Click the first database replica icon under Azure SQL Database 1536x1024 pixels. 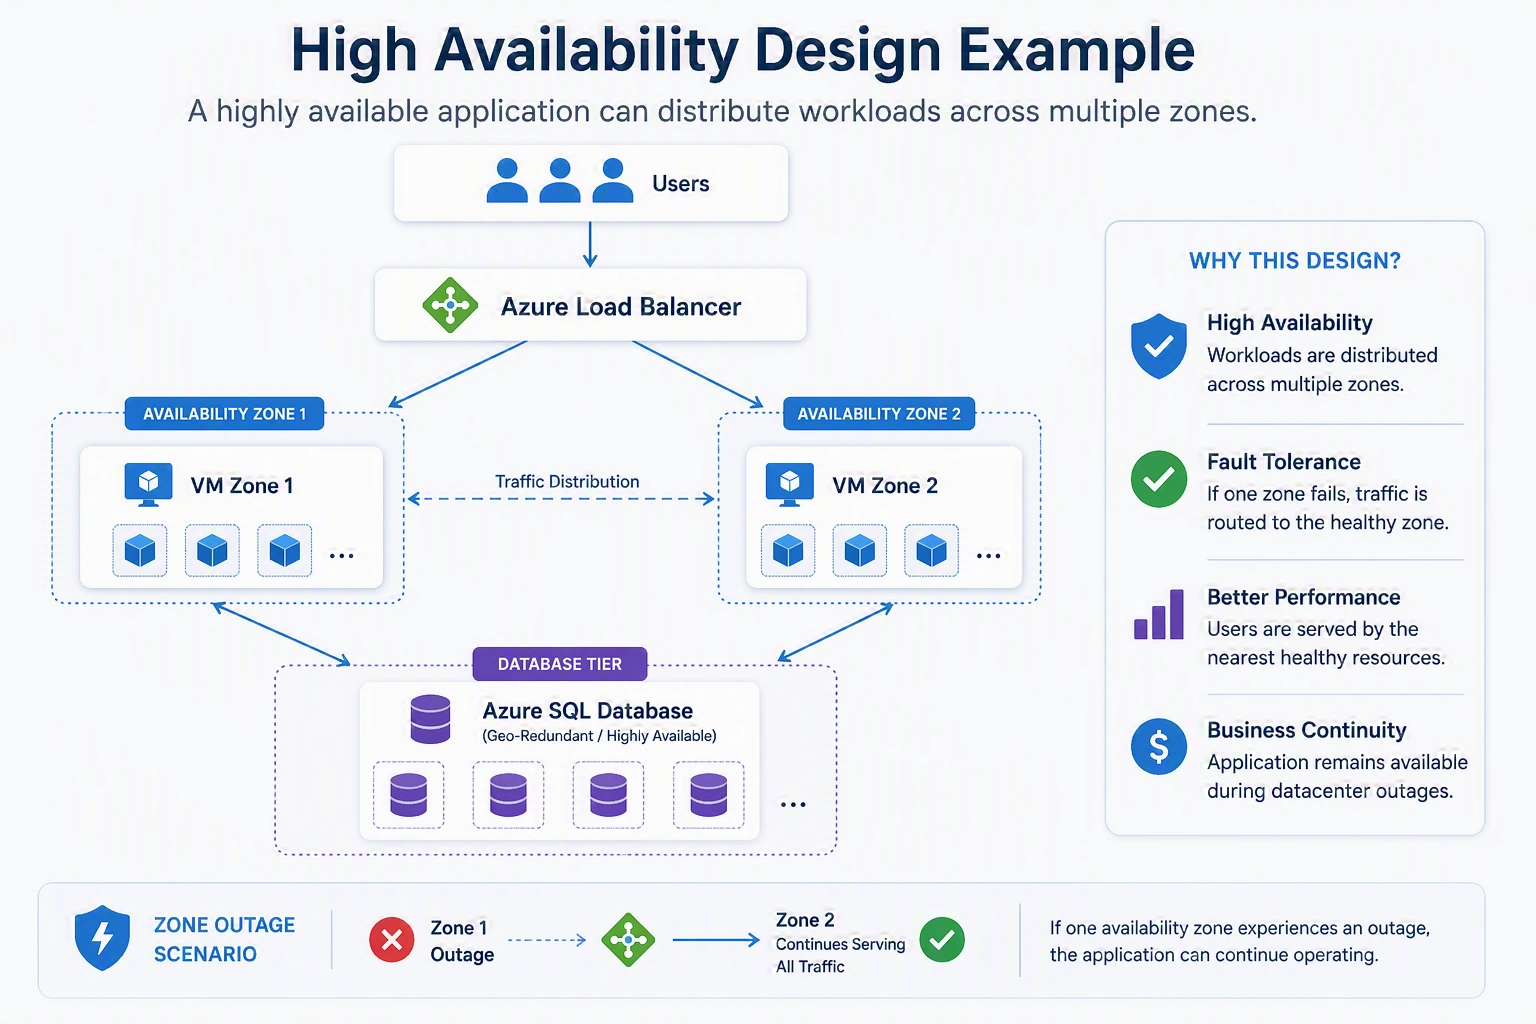pyautogui.click(x=408, y=795)
